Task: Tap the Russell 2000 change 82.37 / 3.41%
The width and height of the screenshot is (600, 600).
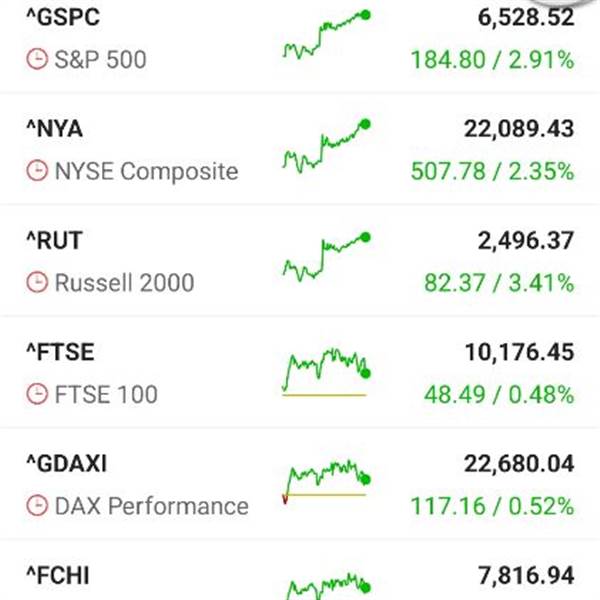Action: pyautogui.click(x=499, y=283)
